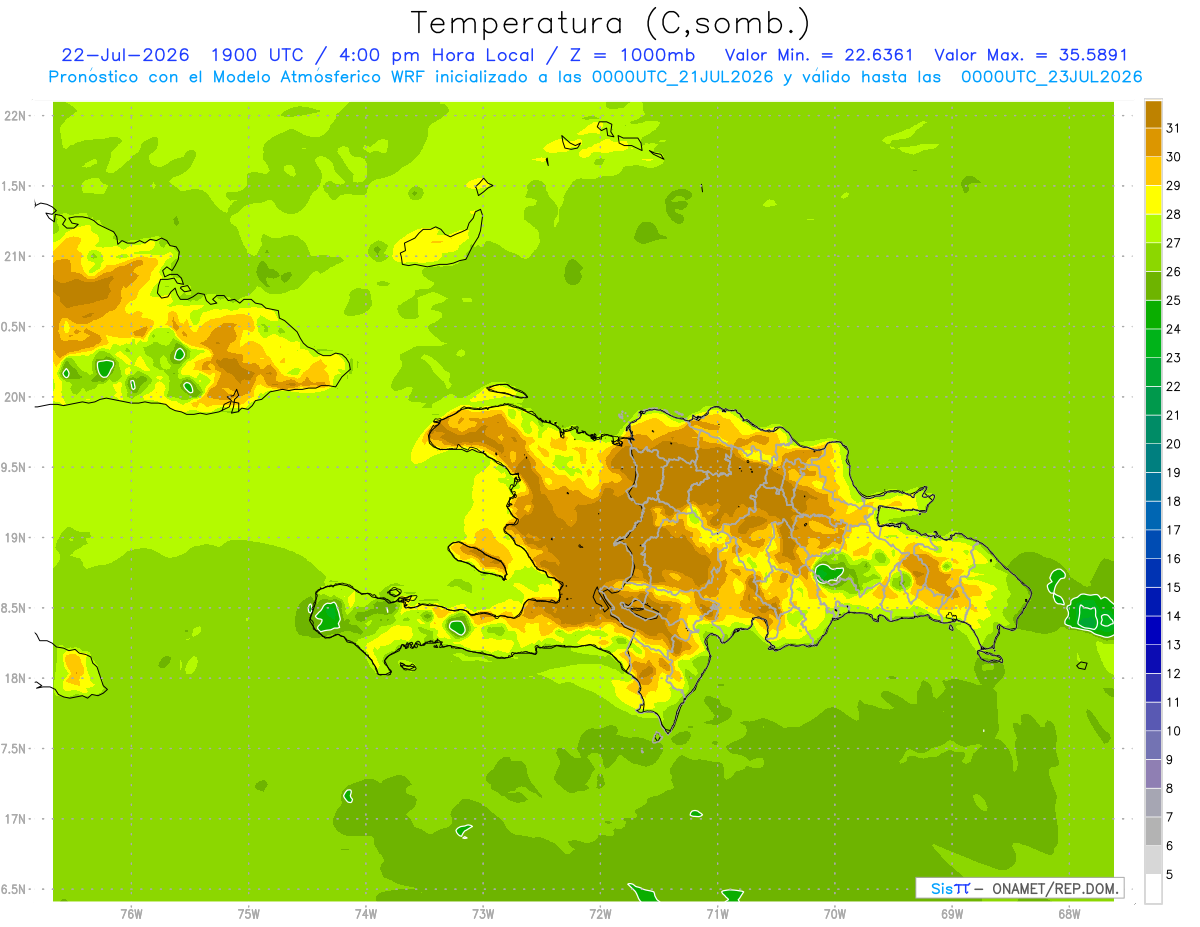The image size is (1200, 927).
Task: Pick the legend color band between 14 and 15
Action: point(1153,602)
